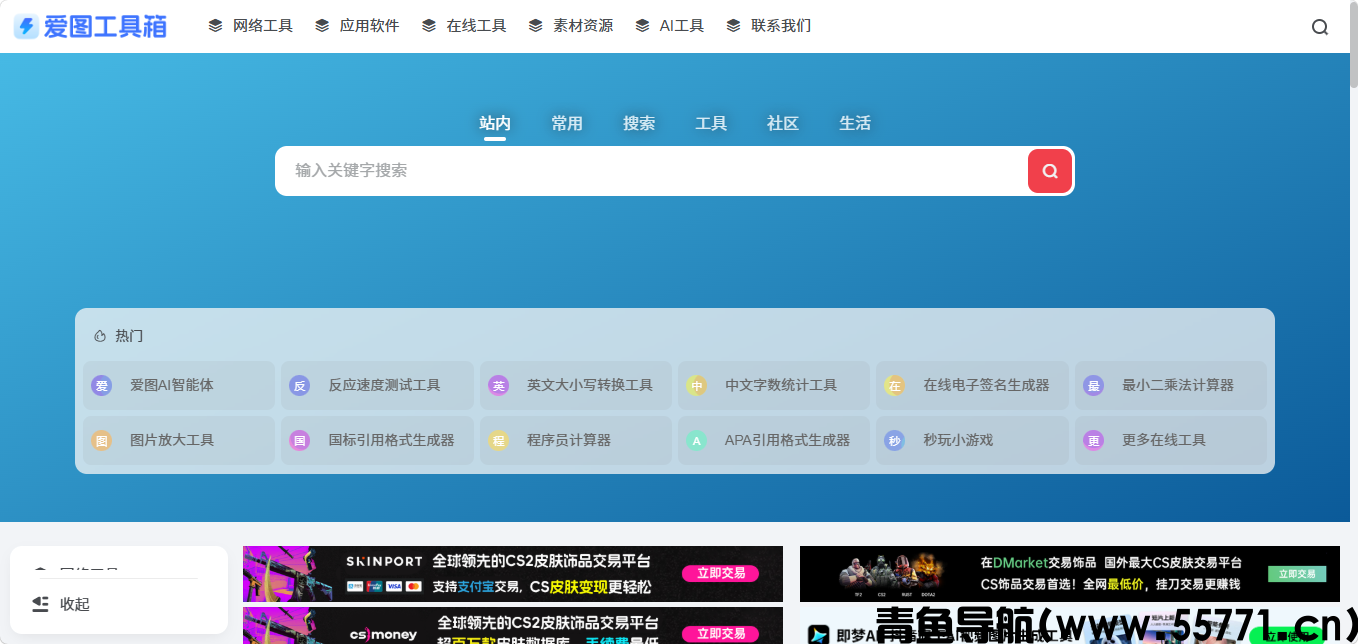This screenshot has height=644, width=1358.
Task: Switch to the 工具 search tab
Action: pos(711,123)
